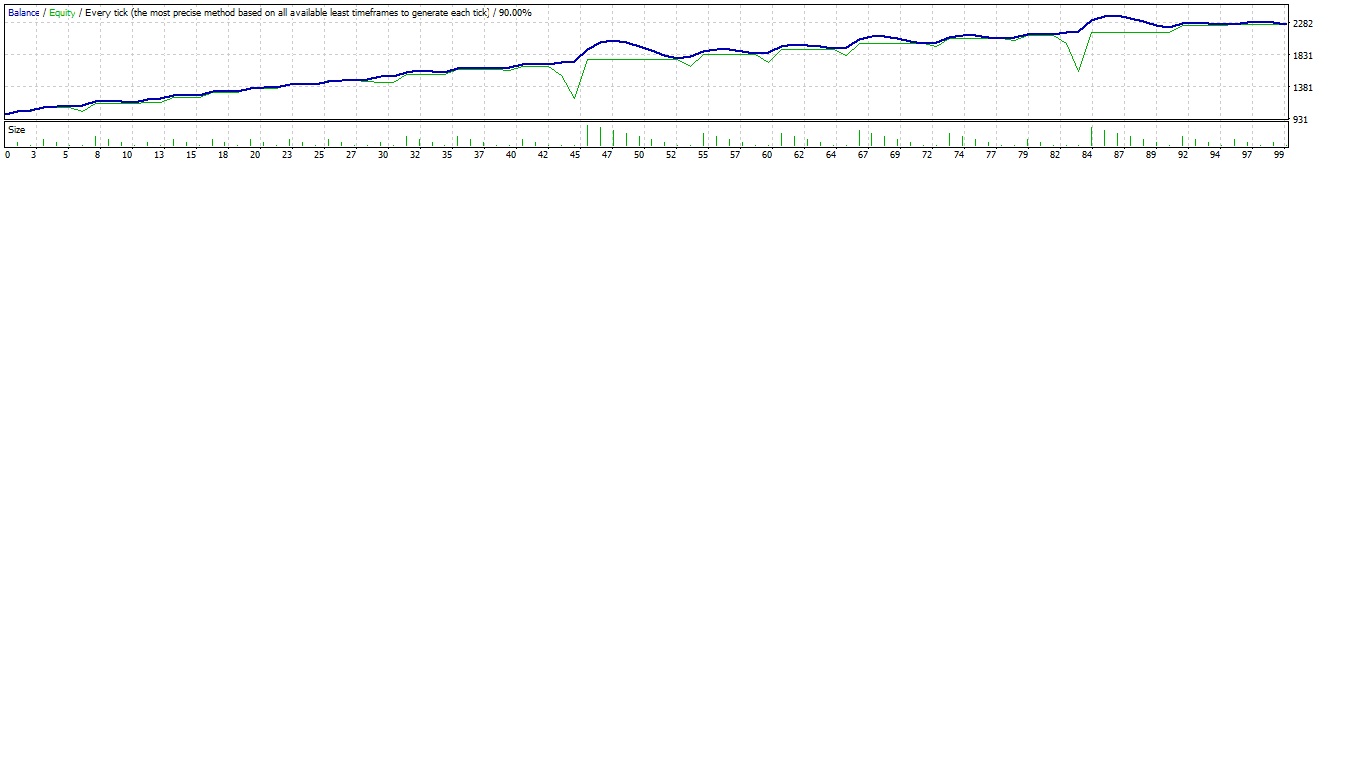Viewport: 1366px width, 768px height.
Task: Click x-axis trade number 0
Action: [7, 155]
